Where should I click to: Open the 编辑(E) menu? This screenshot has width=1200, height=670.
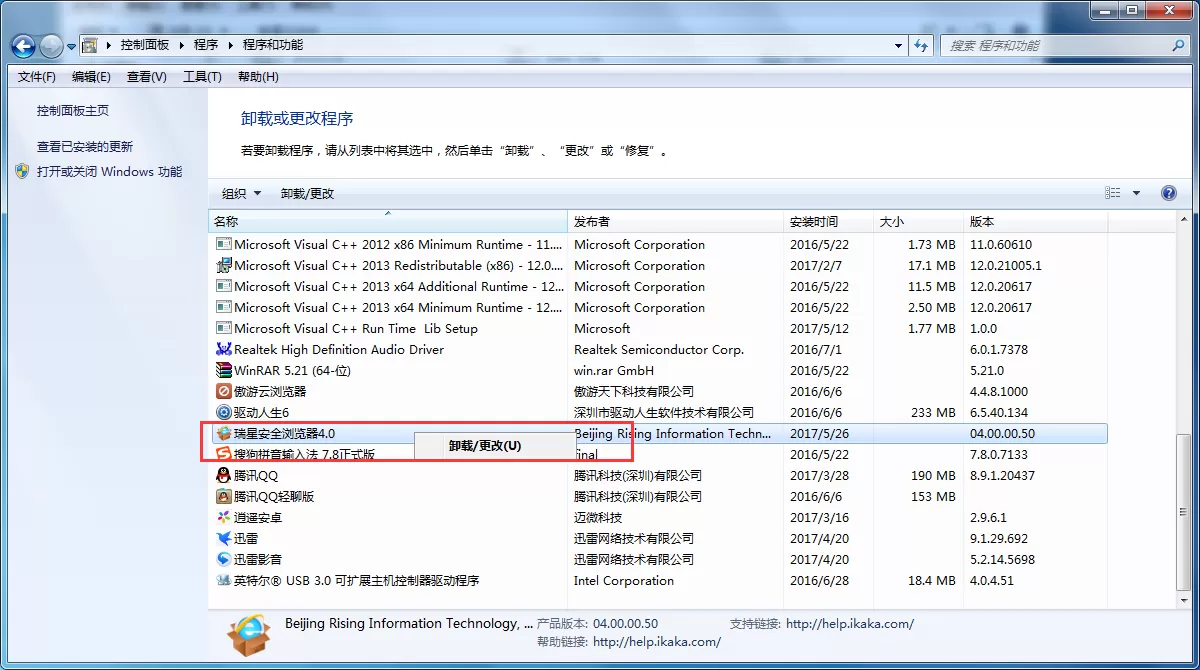(x=91, y=77)
